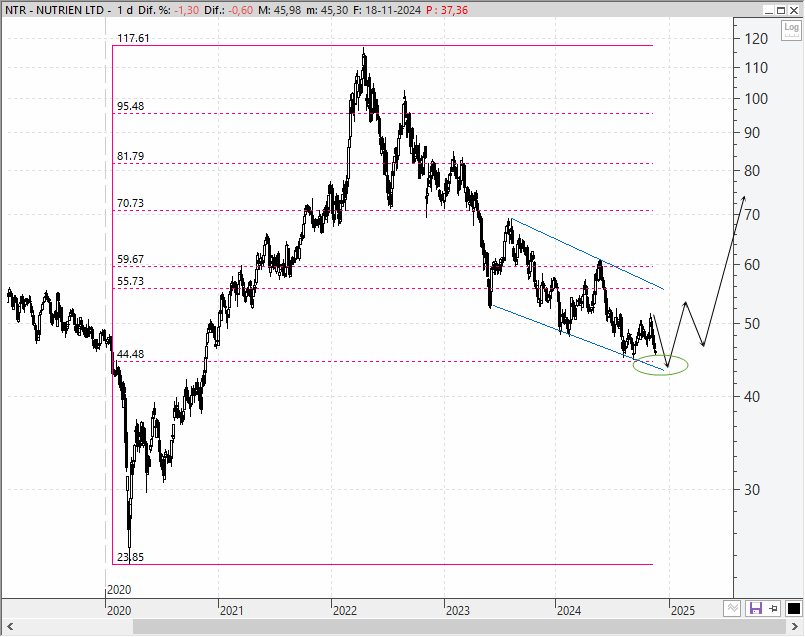
Task: Select the 59.67 Fibonacci level label
Action: pos(130,259)
